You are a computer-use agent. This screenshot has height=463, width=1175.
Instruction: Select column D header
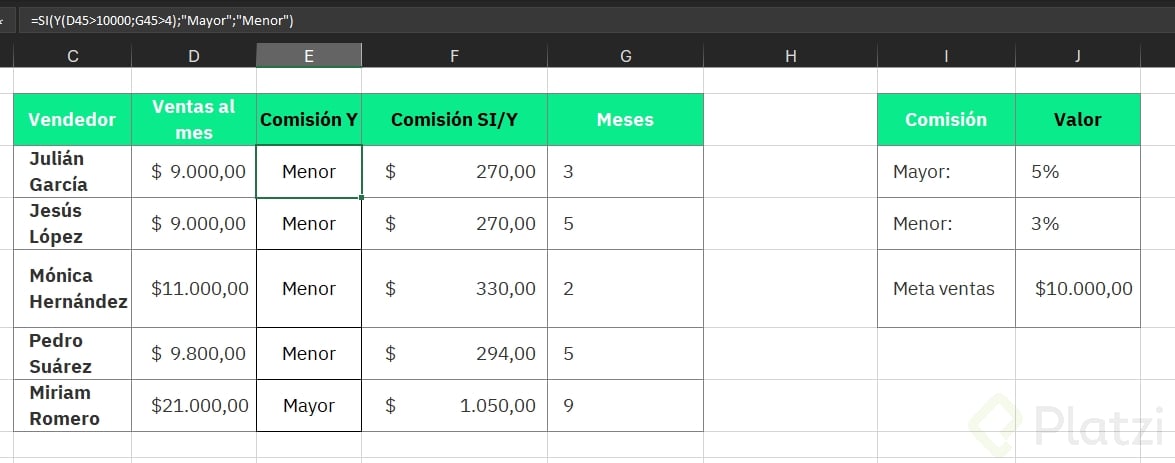point(194,56)
